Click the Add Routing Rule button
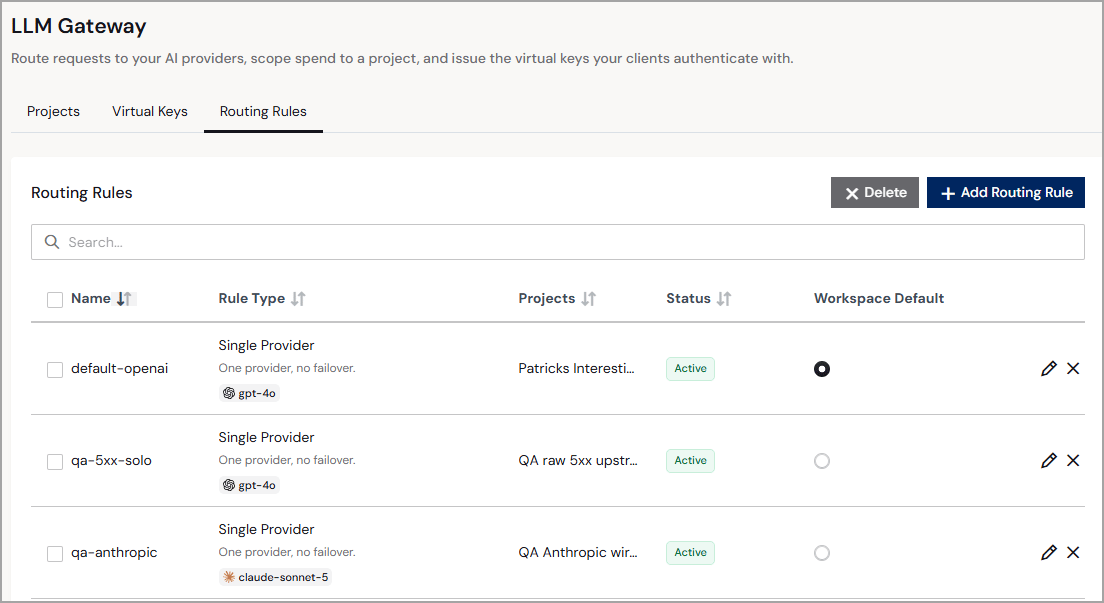Image resolution: width=1104 pixels, height=603 pixels. tap(1005, 192)
